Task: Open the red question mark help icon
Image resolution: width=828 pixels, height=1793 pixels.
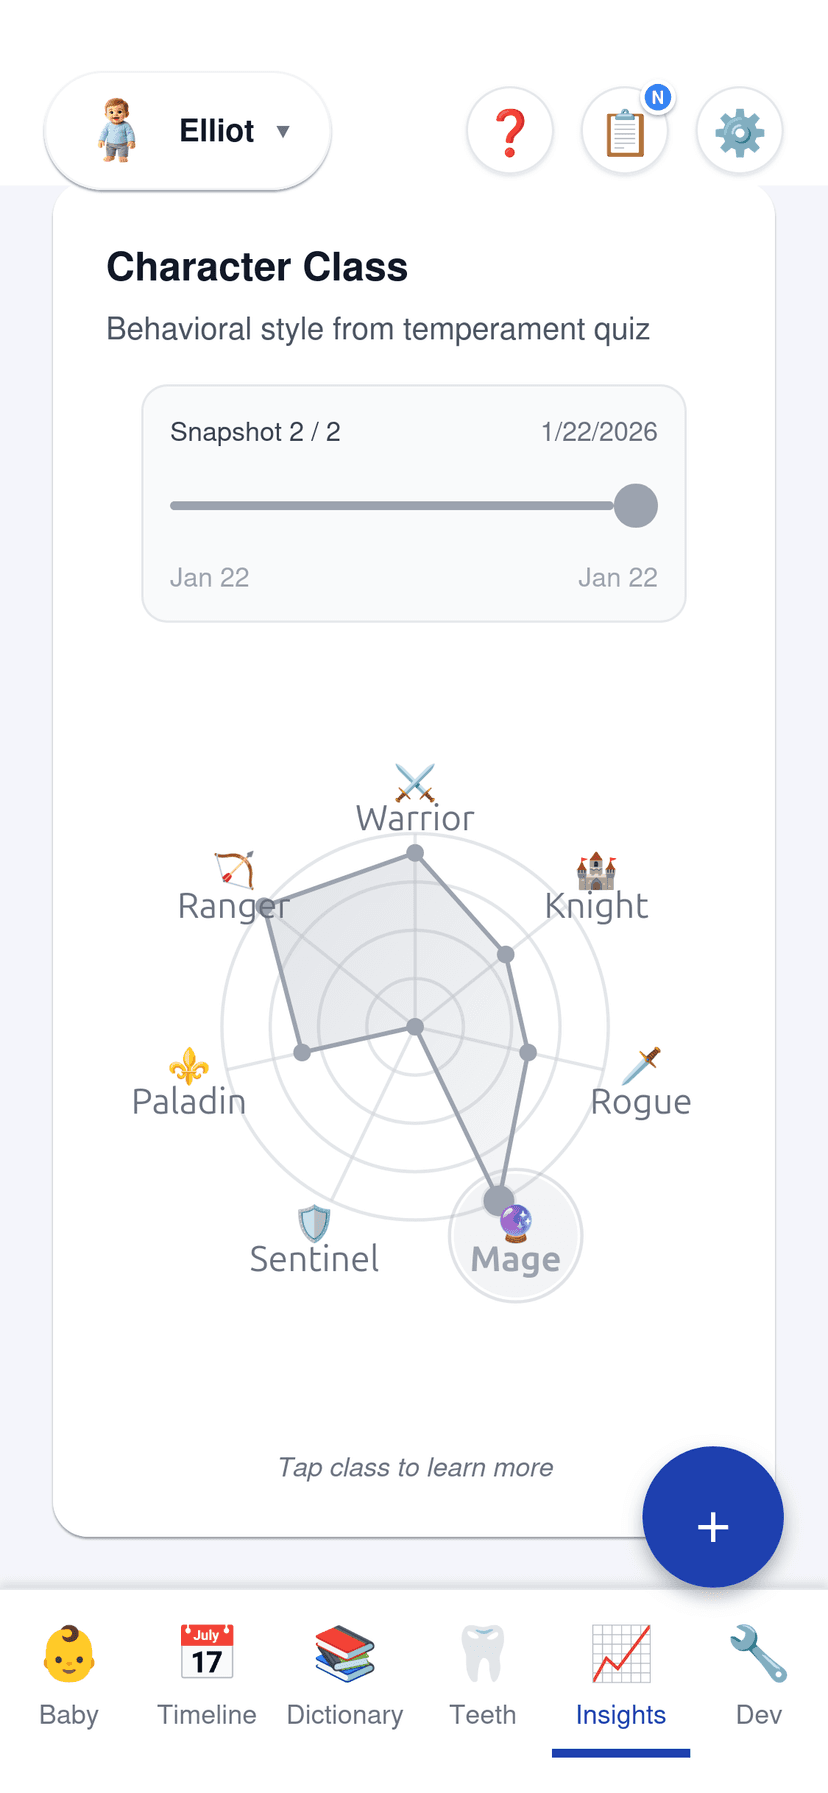Action: 510,131
